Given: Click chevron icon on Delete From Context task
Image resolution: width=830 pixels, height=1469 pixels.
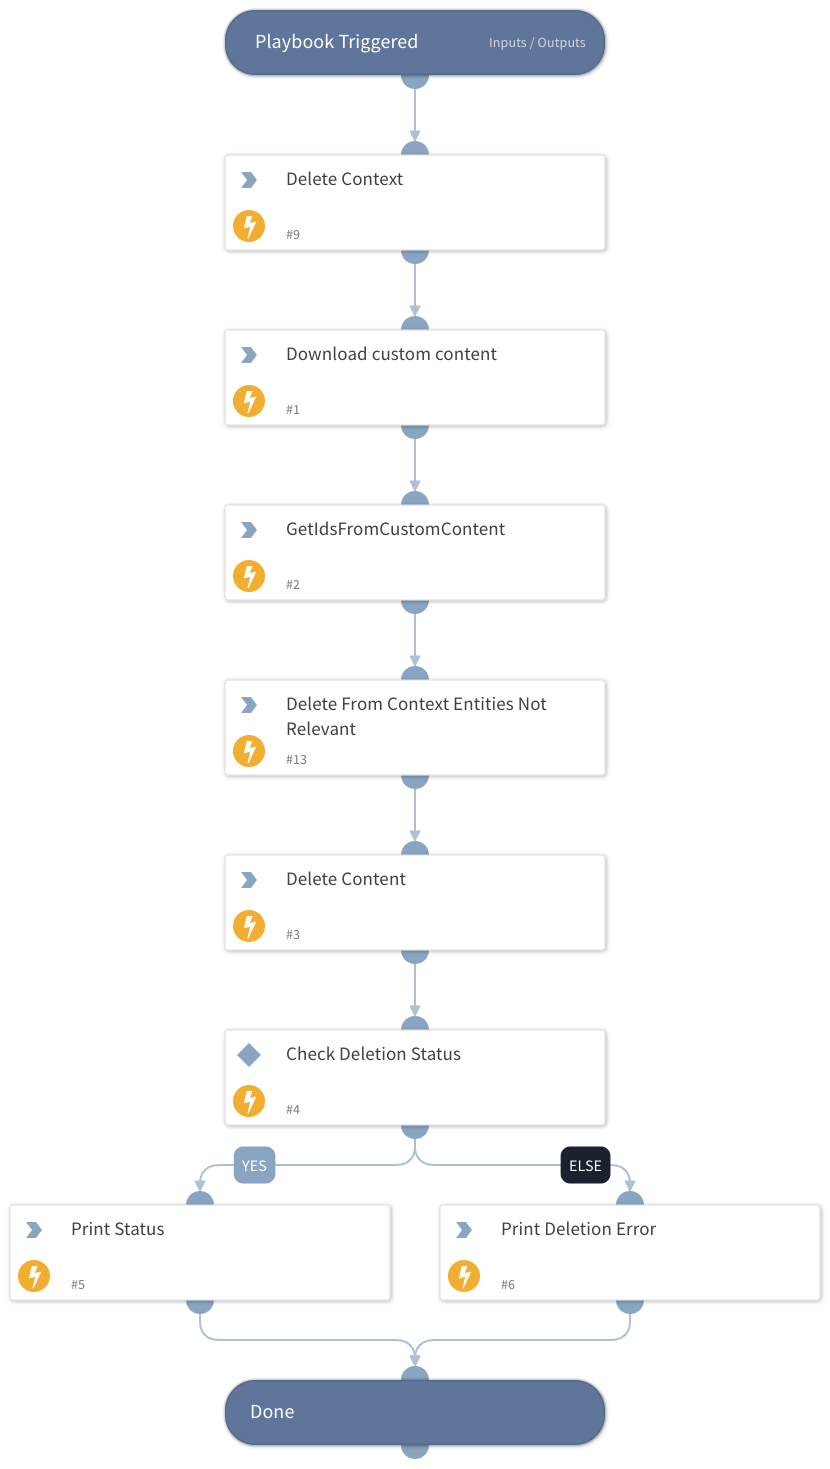Looking at the screenshot, I should 249,705.
